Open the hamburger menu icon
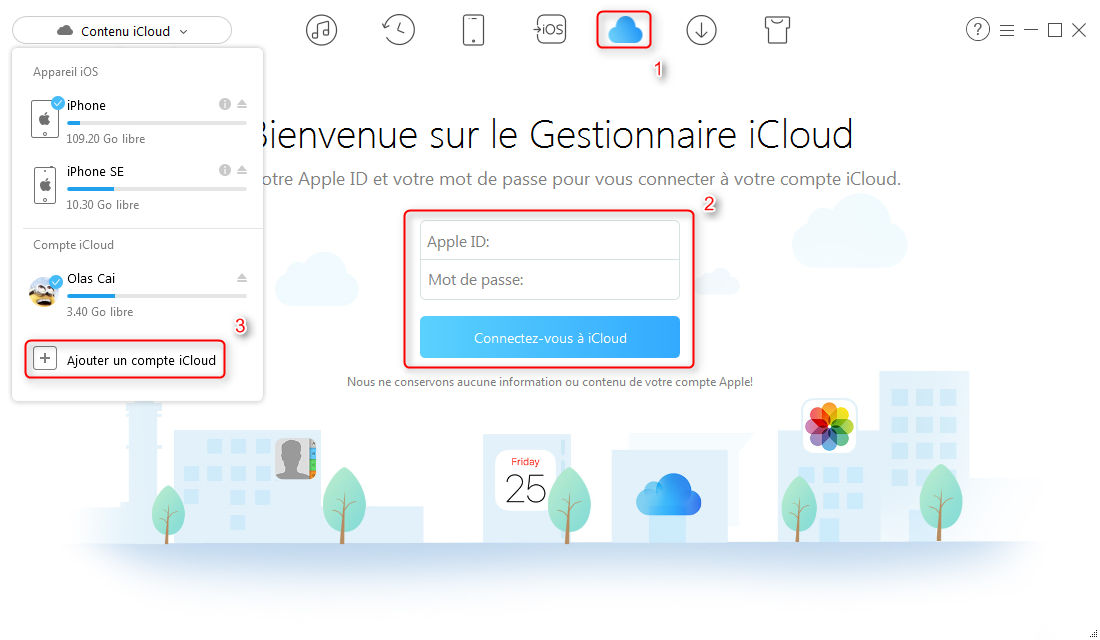 point(1007,30)
